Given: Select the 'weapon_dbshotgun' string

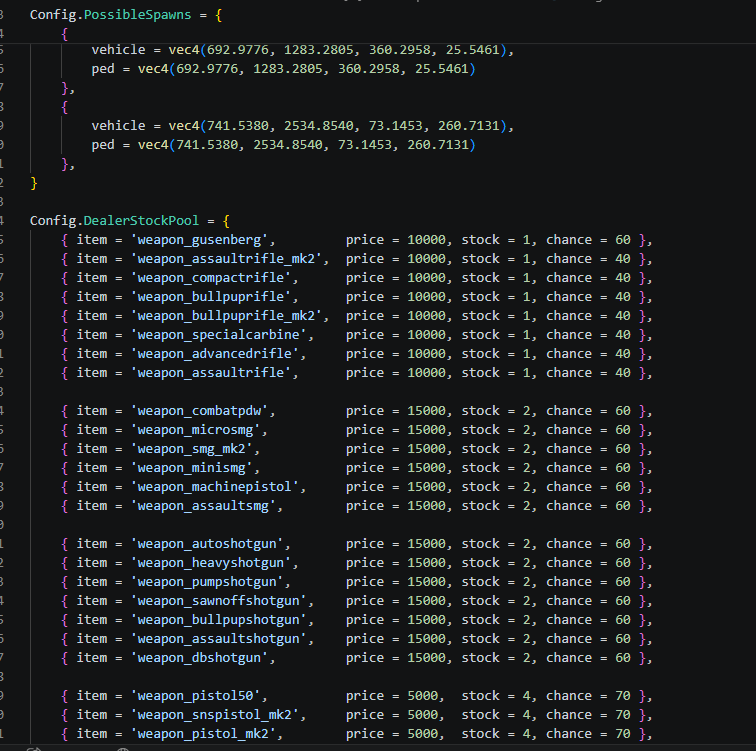Looking at the screenshot, I should (200, 658).
